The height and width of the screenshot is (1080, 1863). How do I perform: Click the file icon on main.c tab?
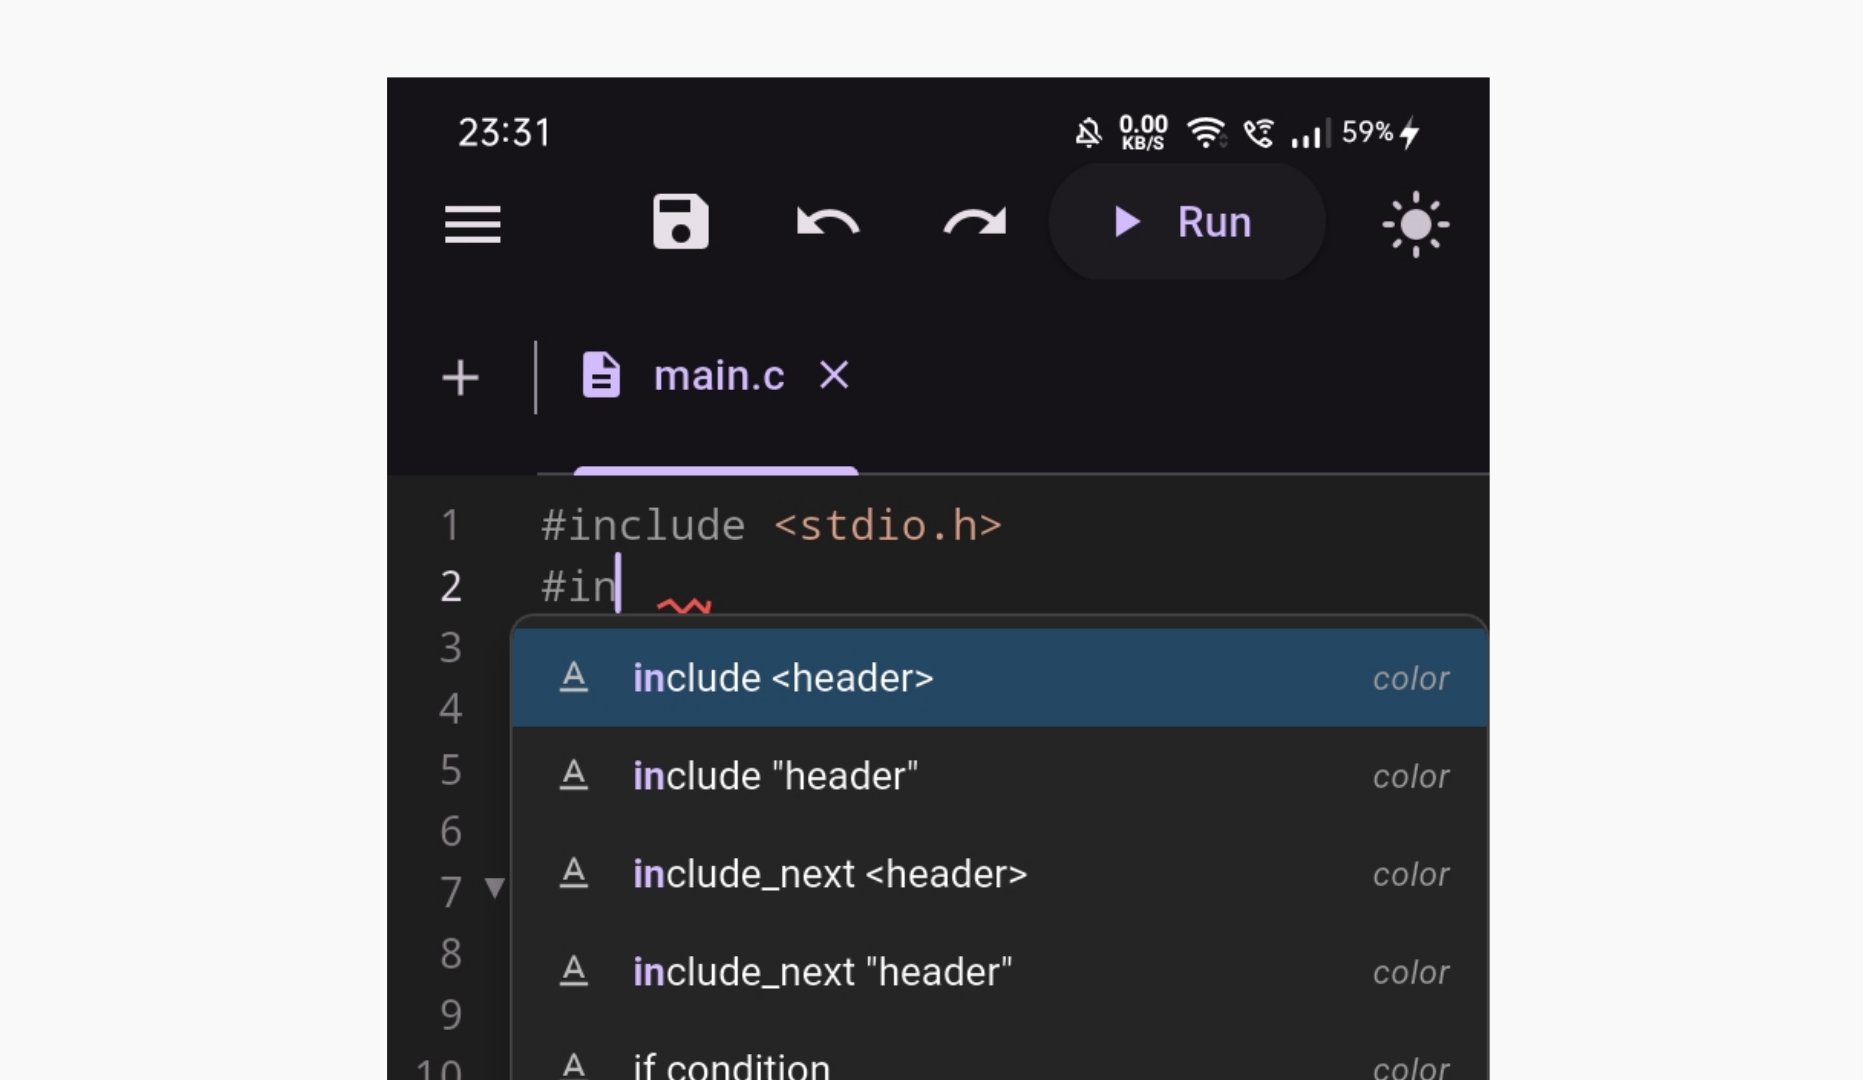coord(601,376)
